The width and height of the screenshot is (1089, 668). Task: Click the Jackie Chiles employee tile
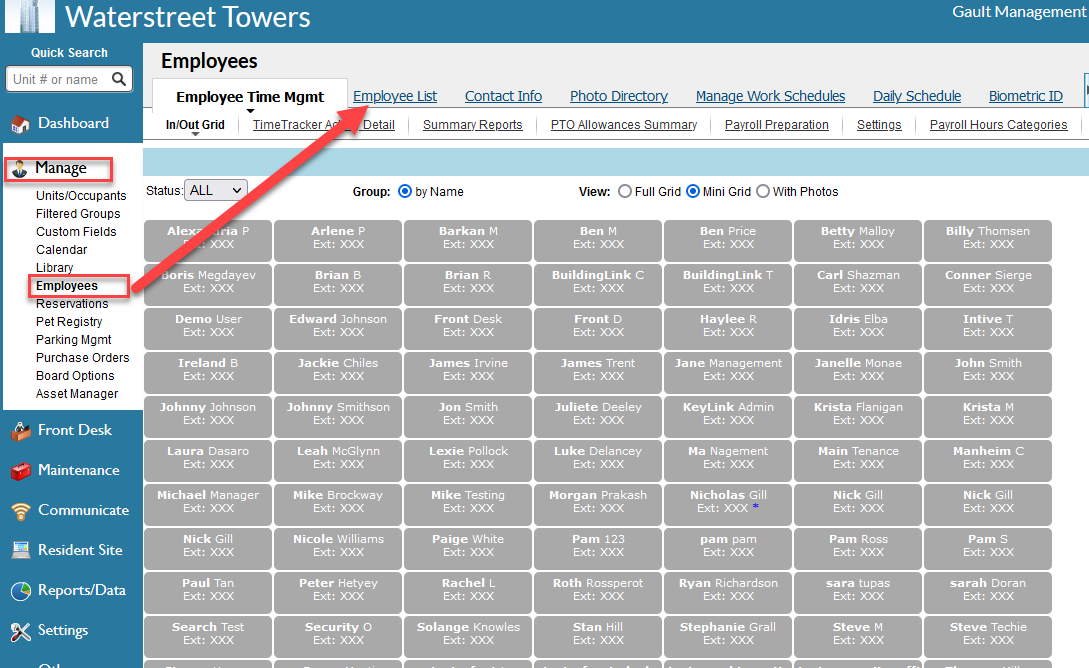pyautogui.click(x=338, y=372)
